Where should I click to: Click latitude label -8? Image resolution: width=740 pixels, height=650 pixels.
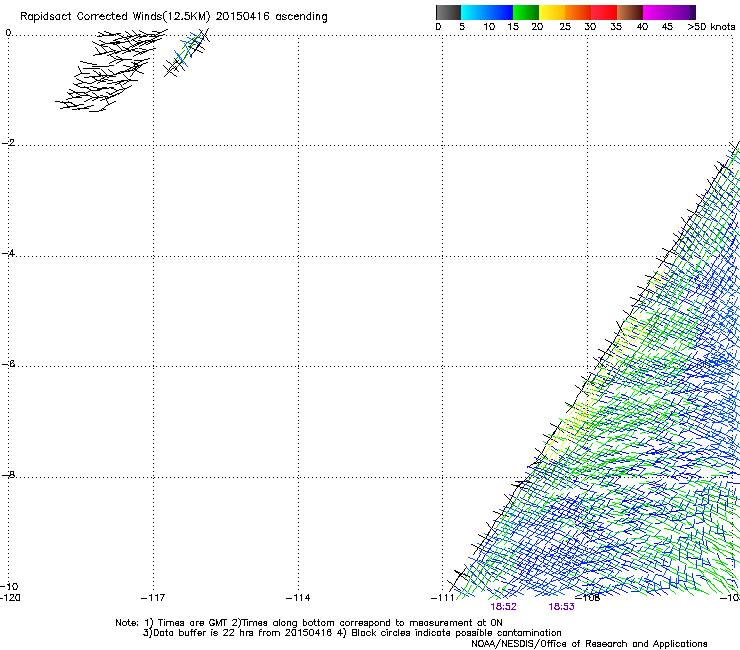coord(8,475)
